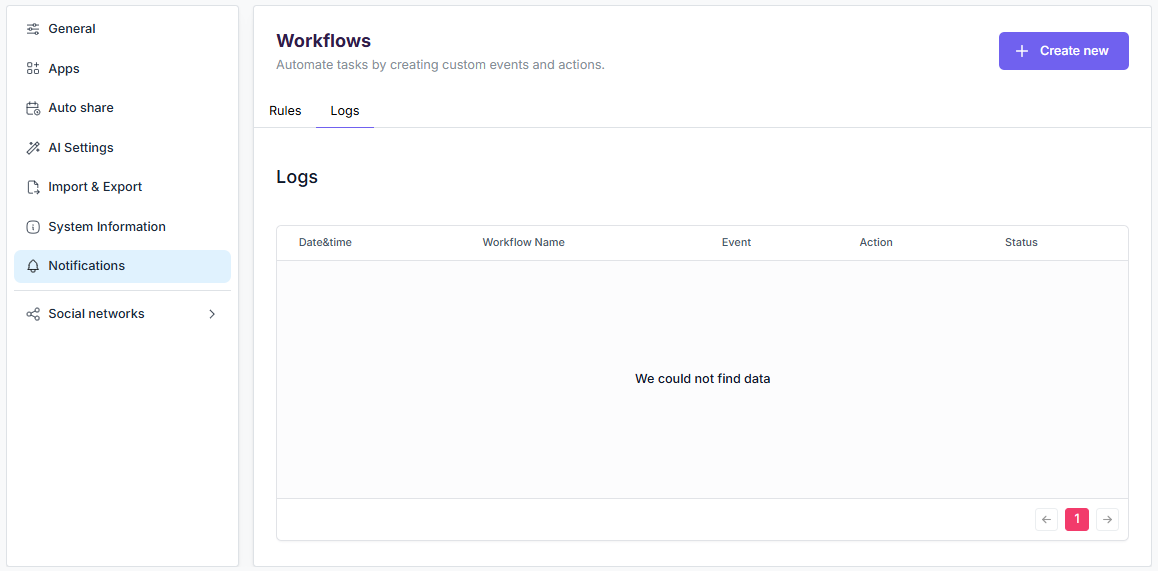Select page 1 in pagination
Viewport: 1158px width, 571px height.
point(1077,519)
